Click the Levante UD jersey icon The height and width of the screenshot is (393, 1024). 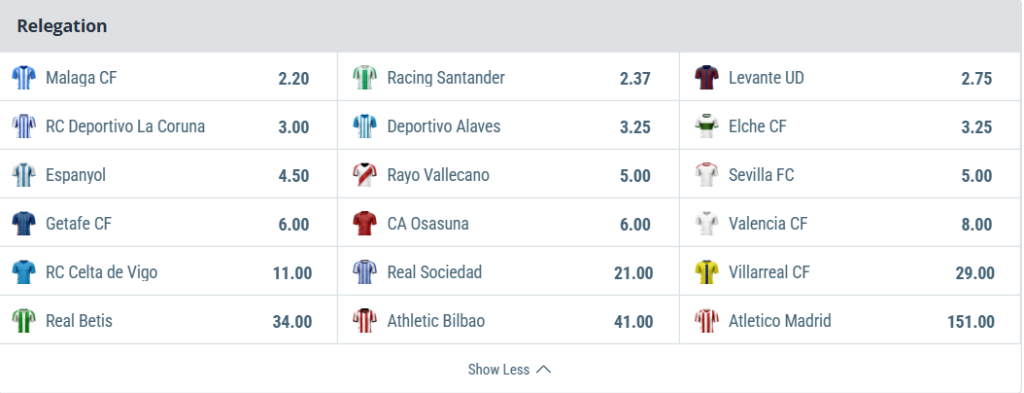(x=707, y=78)
